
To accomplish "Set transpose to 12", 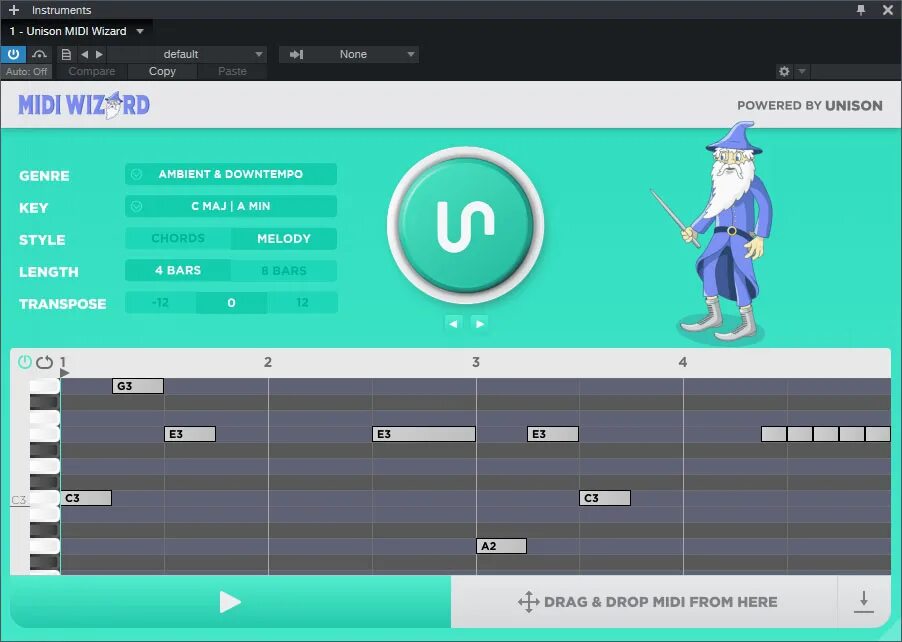I will (303, 303).
